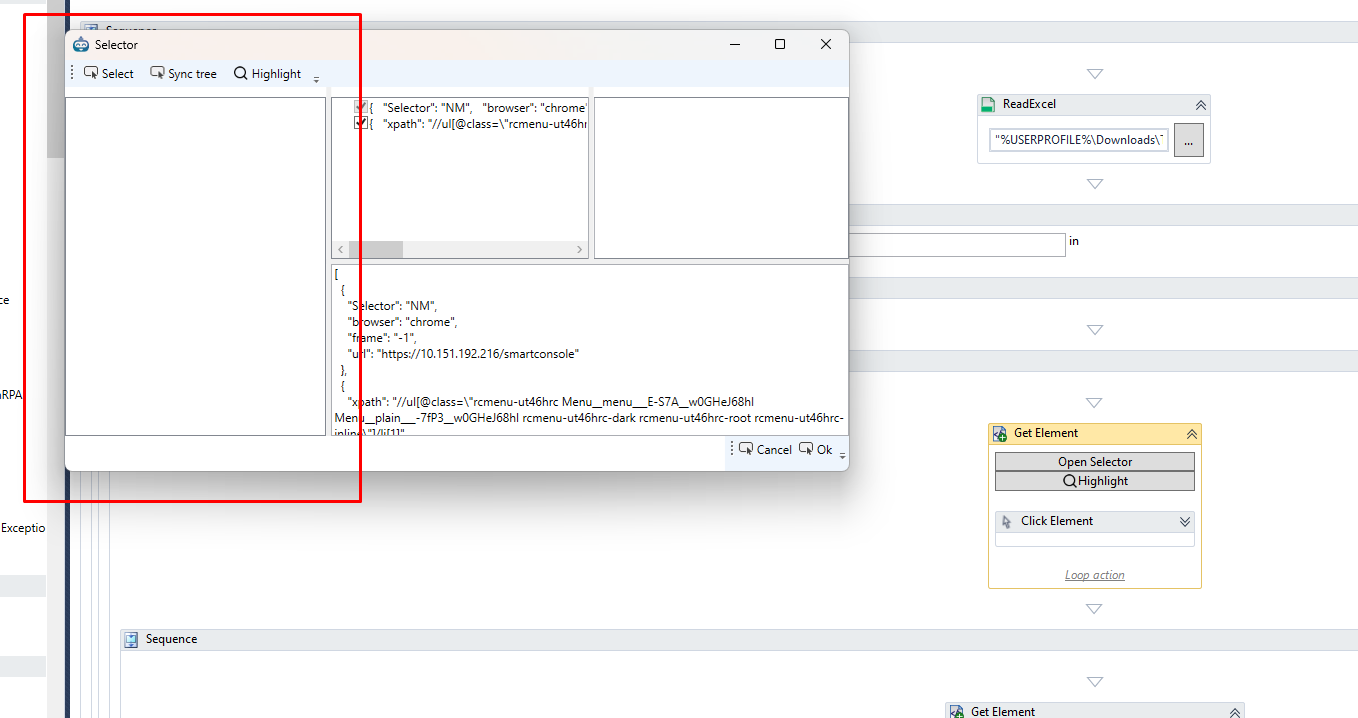1358x718 pixels.
Task: Select the xpath //ul[@class row
Action: pos(479,123)
